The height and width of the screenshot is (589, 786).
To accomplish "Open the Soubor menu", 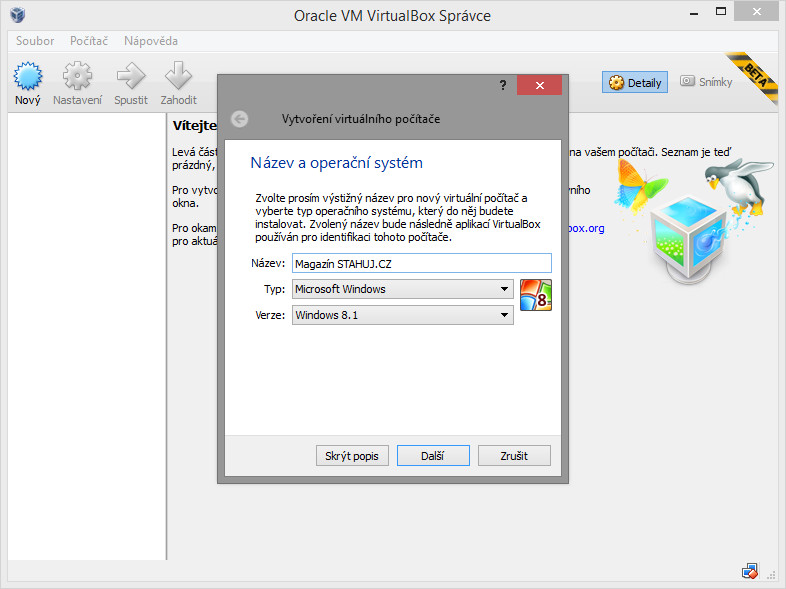I will [x=35, y=41].
